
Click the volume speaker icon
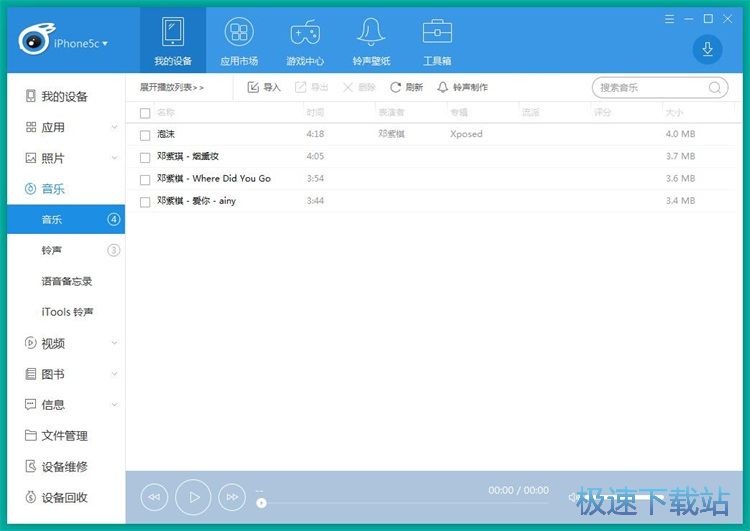[573, 498]
